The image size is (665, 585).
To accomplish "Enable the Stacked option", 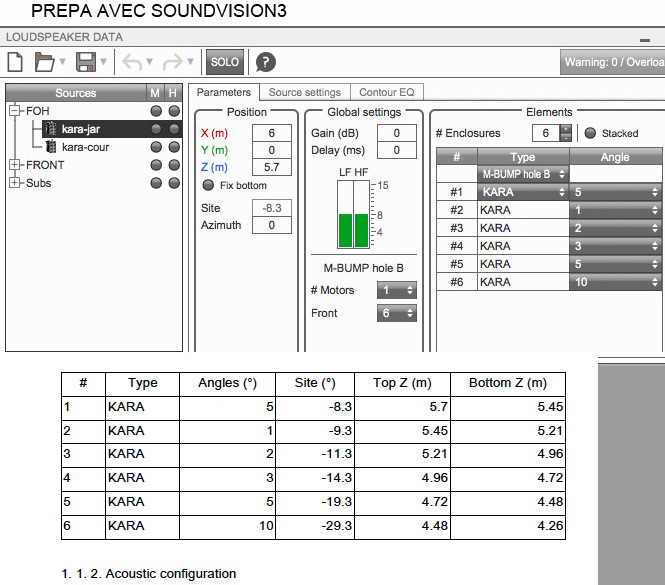I will [x=590, y=133].
